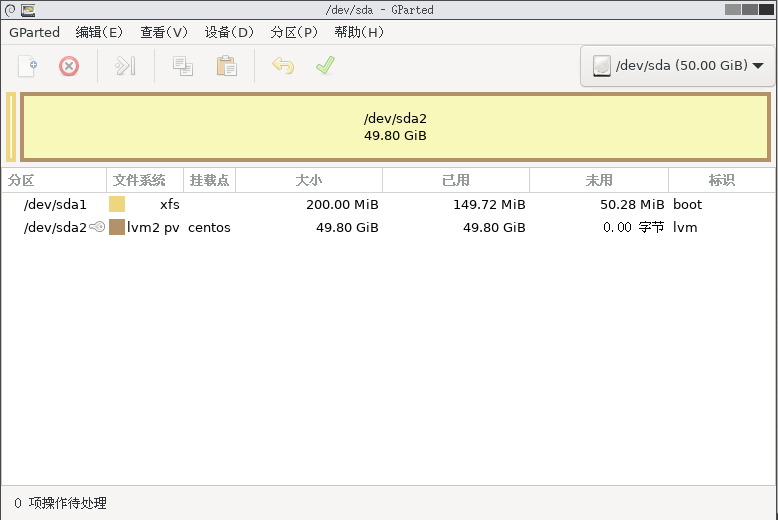This screenshot has width=778, height=520.
Task: Click the swirl system icon in title bar
Action: tap(10, 9)
